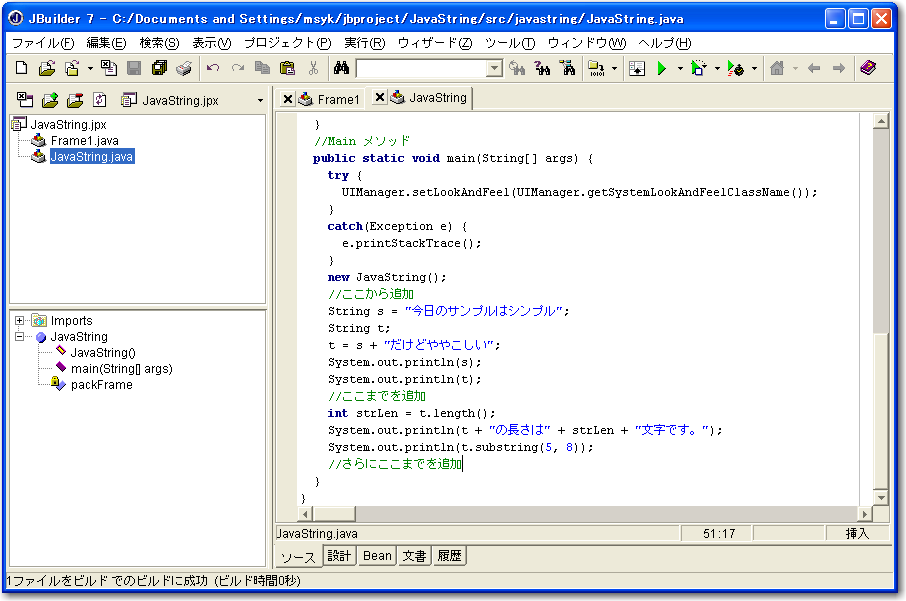Open the JavaString.jpx project dropdown
The image size is (906, 601).
pos(260,101)
